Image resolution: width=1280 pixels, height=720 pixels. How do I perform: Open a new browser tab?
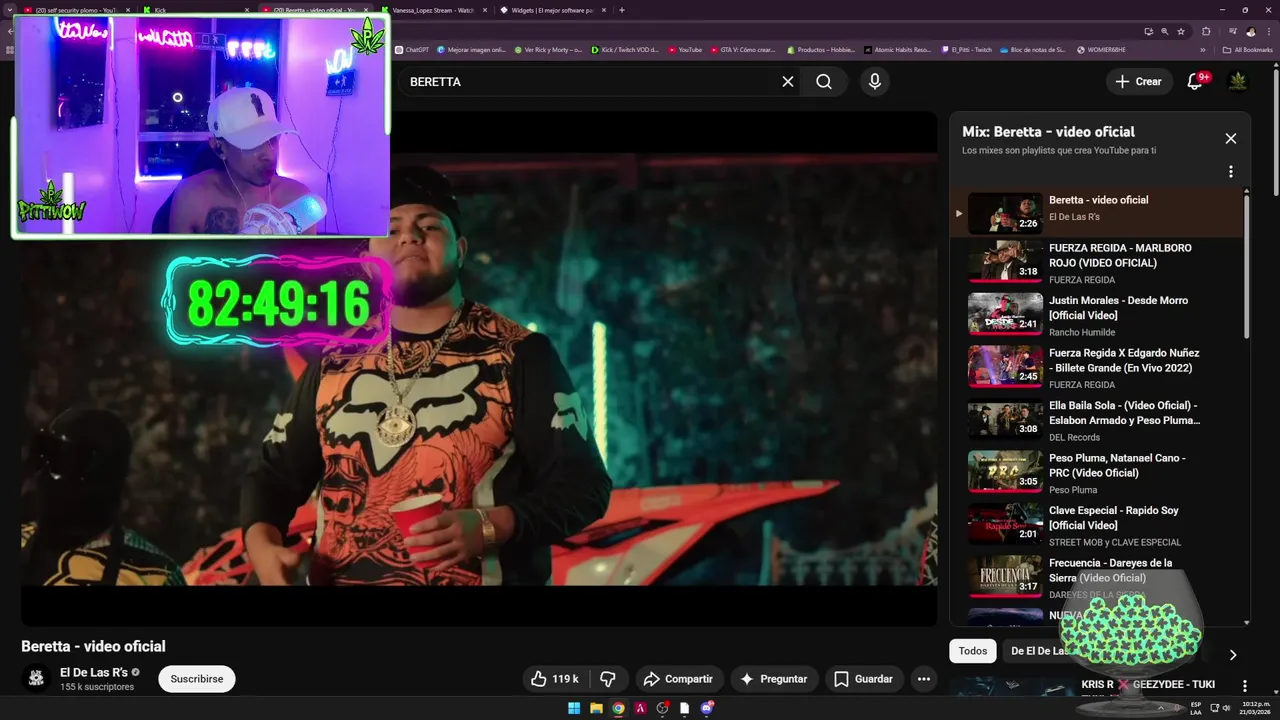coord(622,10)
